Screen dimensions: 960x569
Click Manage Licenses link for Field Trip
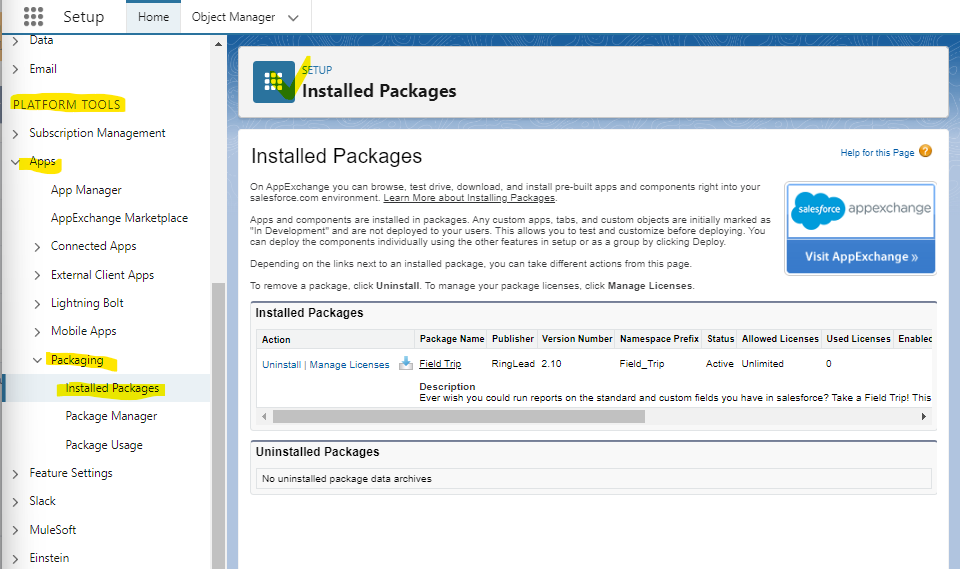pos(349,364)
